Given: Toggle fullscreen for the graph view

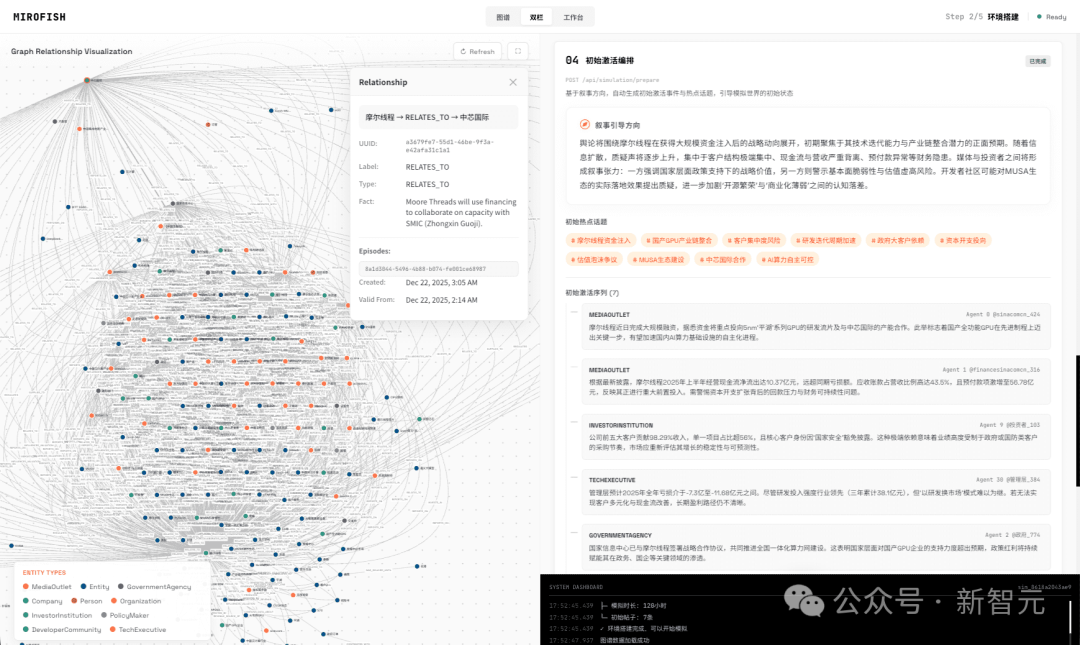Looking at the screenshot, I should tap(518, 51).
